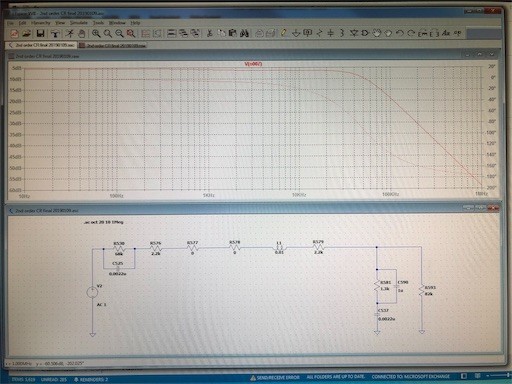Click the 'AC 1' source value text

[101, 305]
